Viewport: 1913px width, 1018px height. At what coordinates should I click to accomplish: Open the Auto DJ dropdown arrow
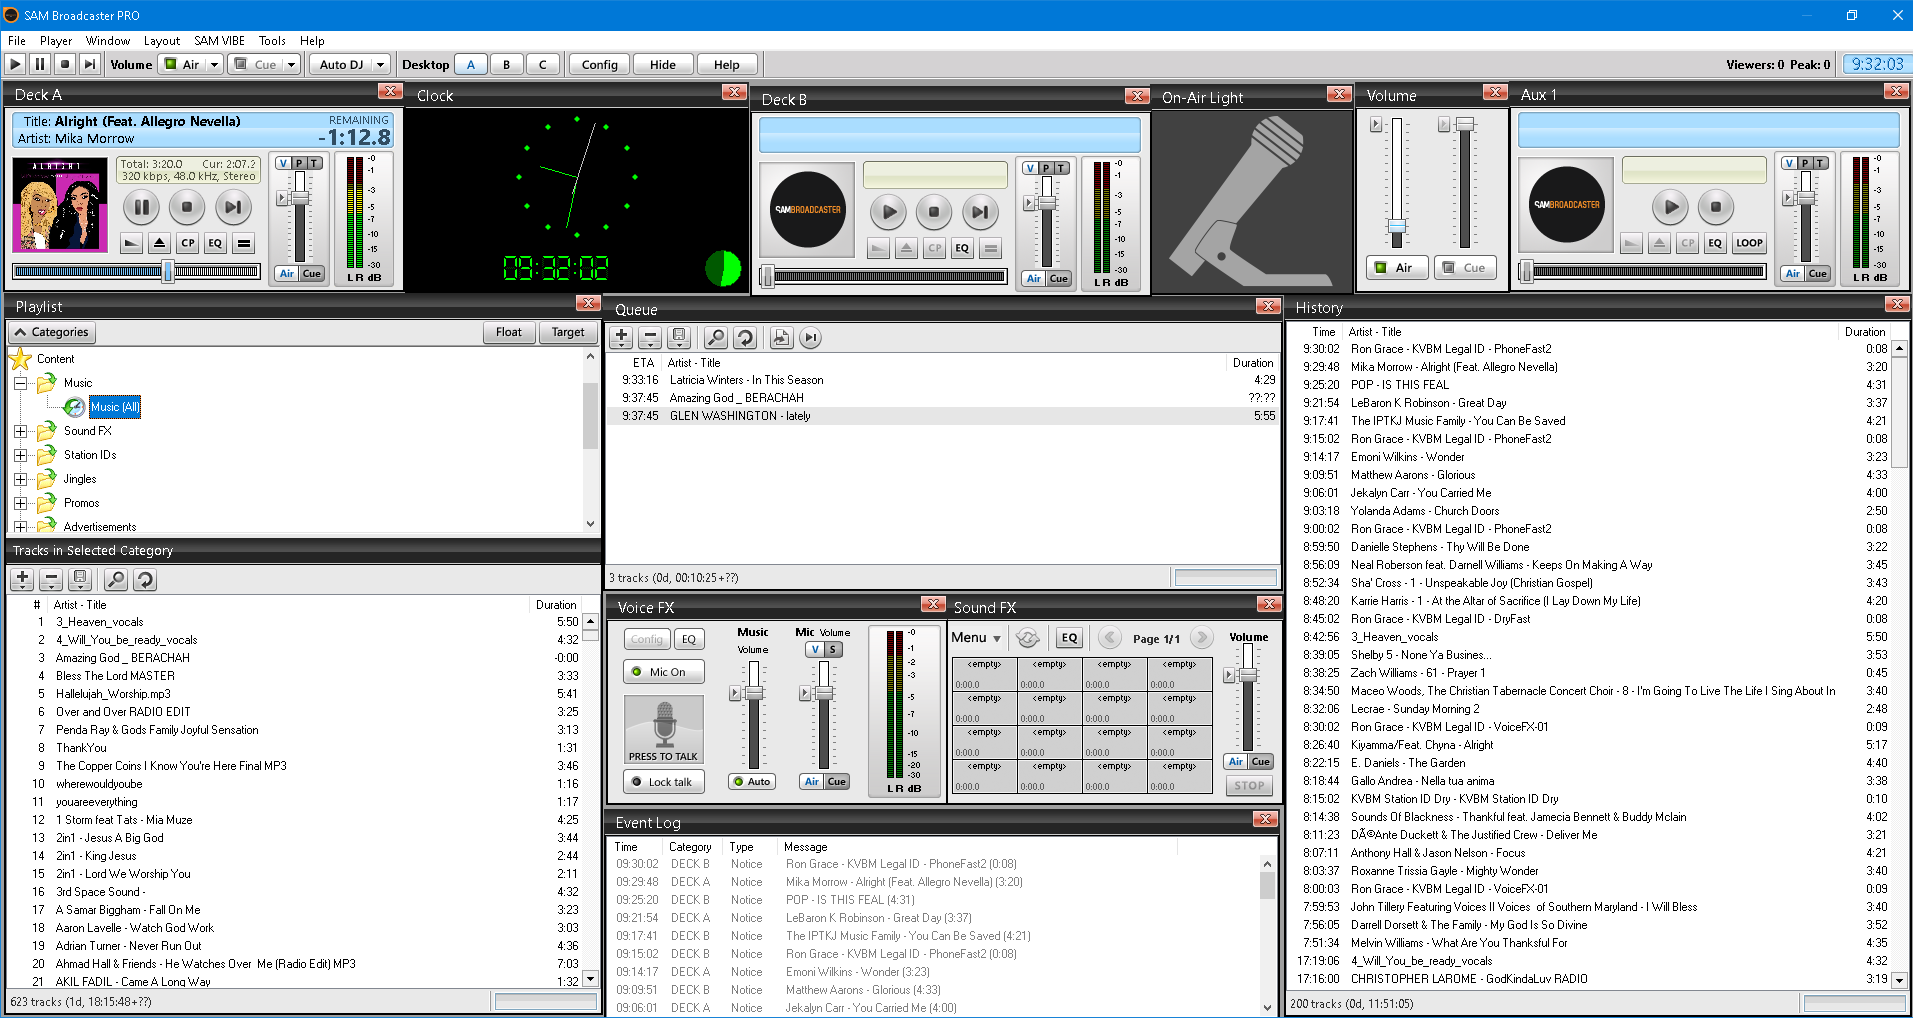click(x=380, y=64)
